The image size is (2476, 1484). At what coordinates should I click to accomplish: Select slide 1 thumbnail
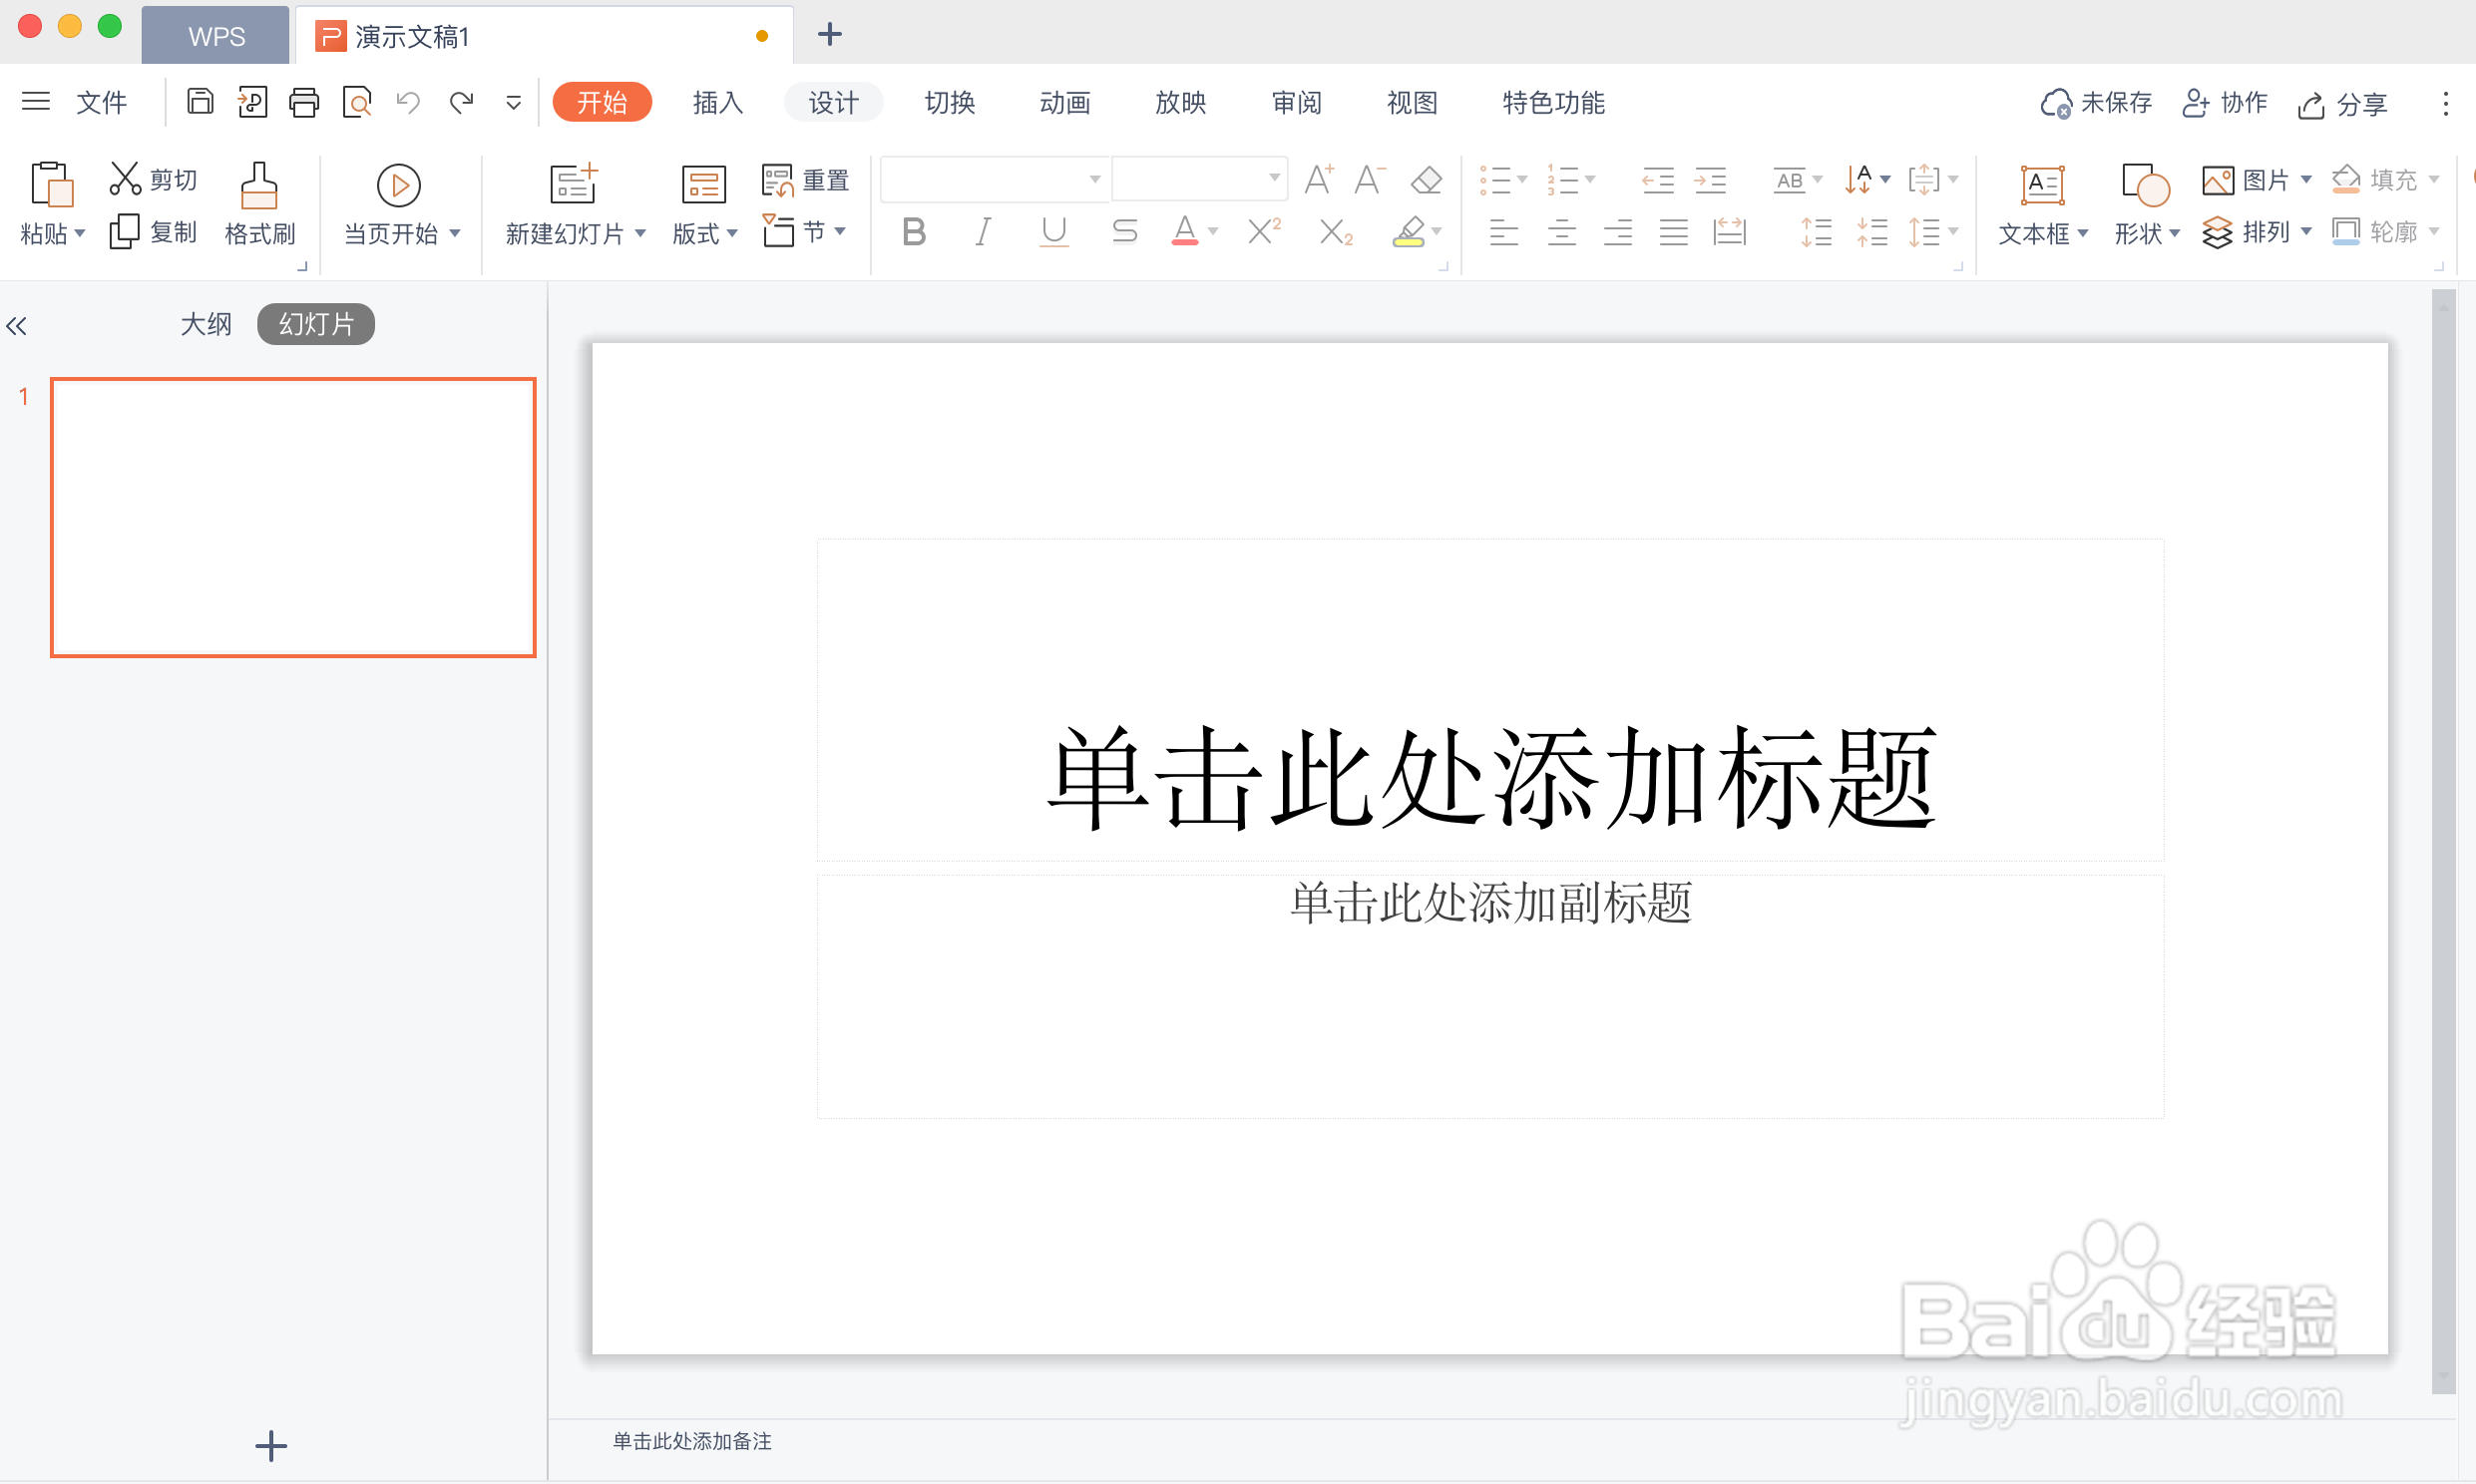293,517
